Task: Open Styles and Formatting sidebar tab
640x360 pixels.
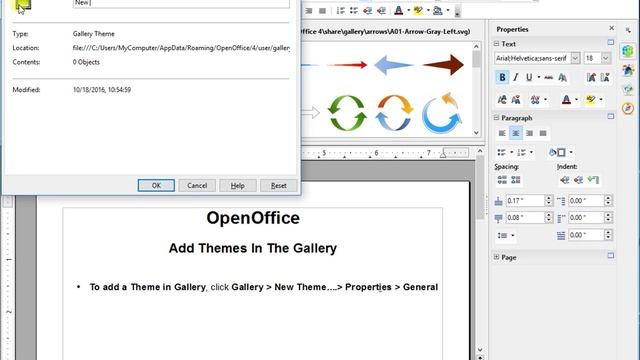Action: [628, 70]
